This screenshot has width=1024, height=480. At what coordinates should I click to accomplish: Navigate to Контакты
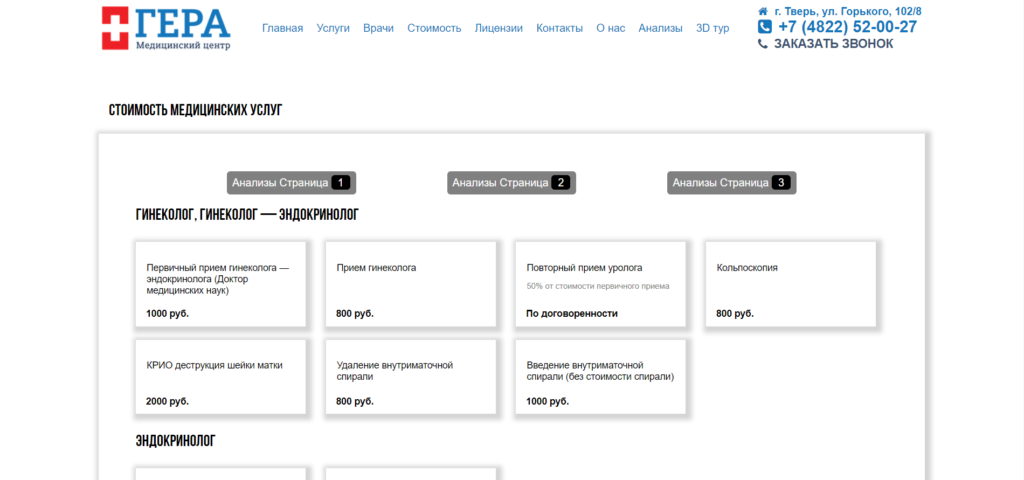tap(559, 28)
